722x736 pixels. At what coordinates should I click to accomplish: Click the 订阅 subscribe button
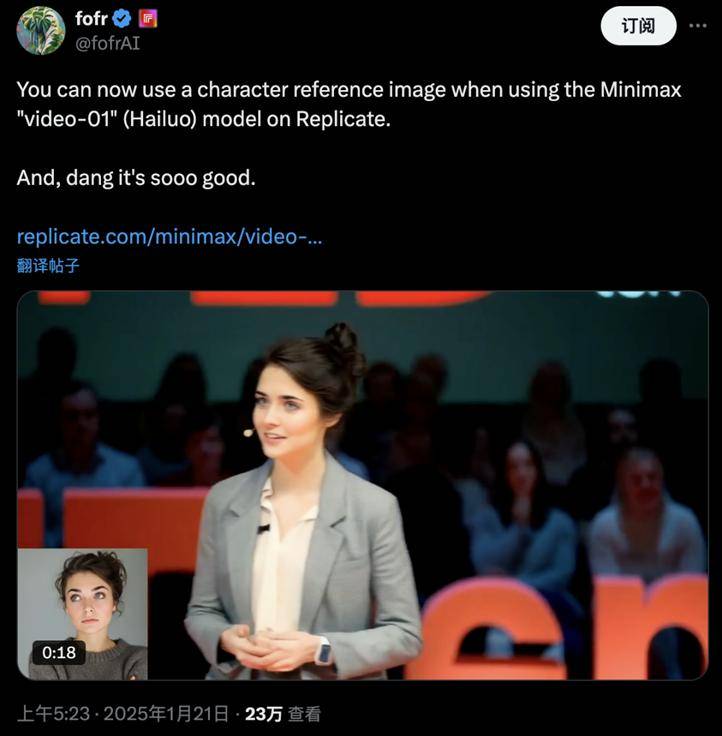click(x=638, y=26)
